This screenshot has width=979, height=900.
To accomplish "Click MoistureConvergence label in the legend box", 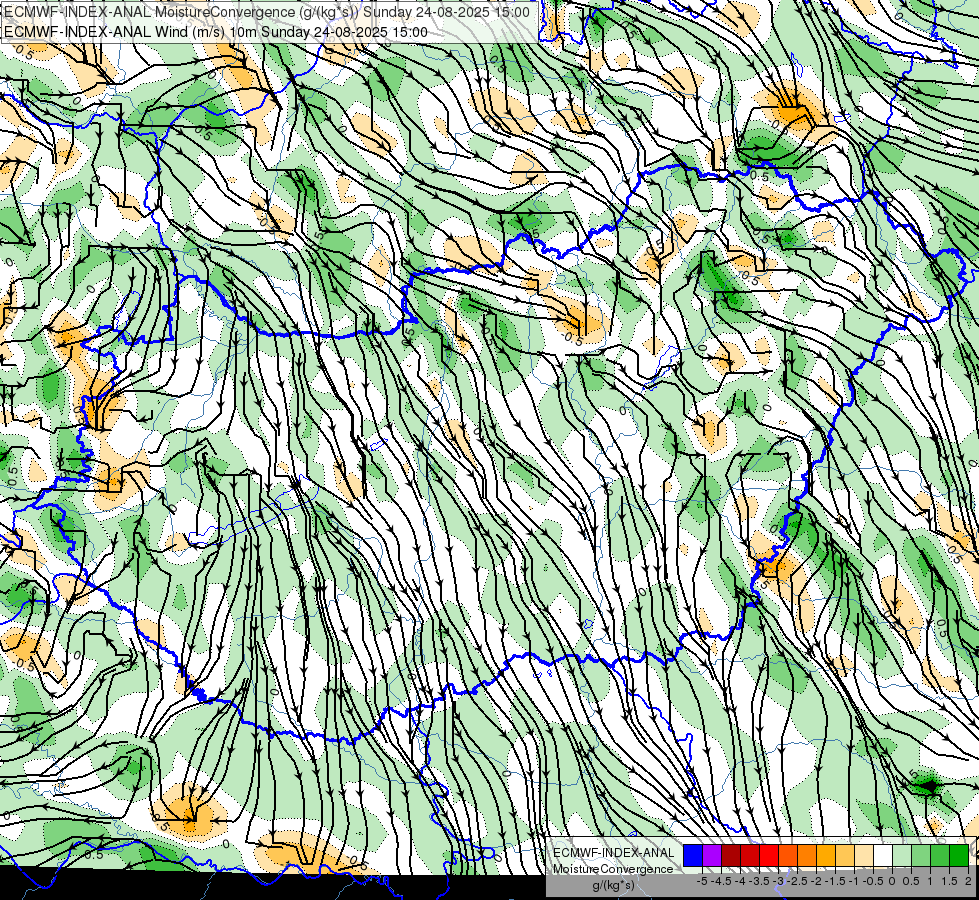I will (x=613, y=869).
